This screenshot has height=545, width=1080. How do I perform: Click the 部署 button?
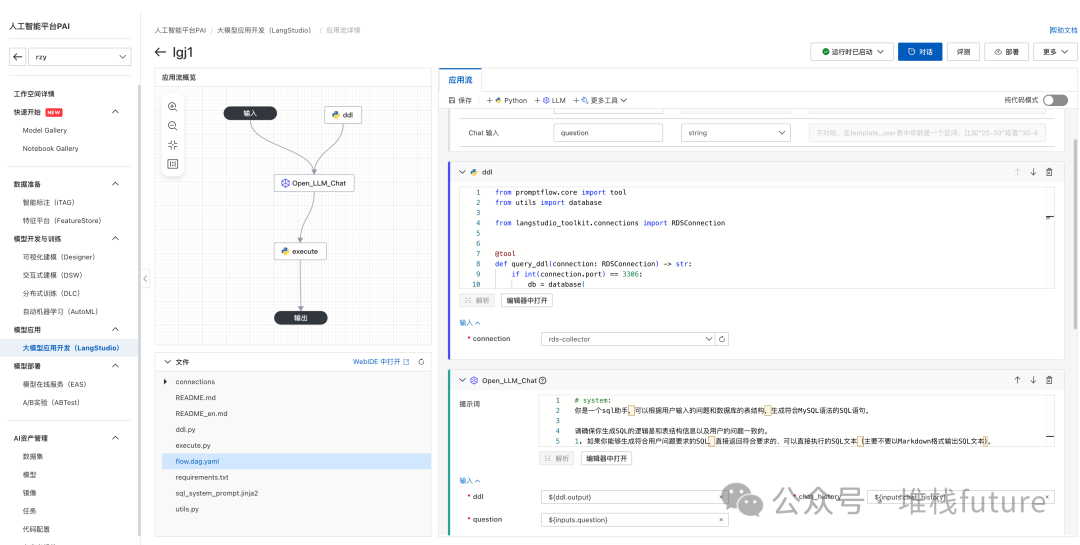click(x=1006, y=52)
